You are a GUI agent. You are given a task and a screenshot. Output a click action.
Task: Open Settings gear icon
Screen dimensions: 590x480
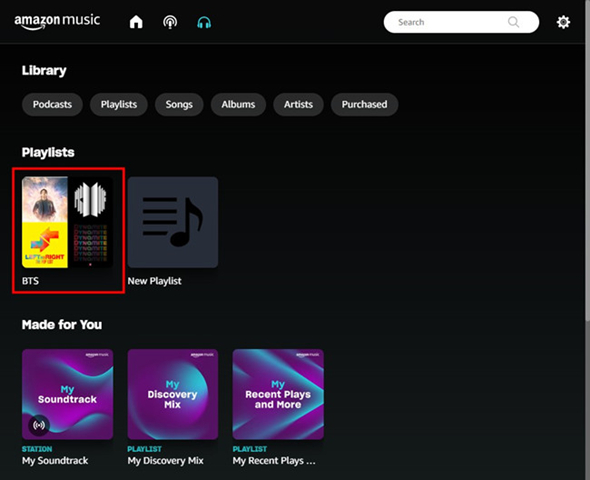click(x=563, y=22)
